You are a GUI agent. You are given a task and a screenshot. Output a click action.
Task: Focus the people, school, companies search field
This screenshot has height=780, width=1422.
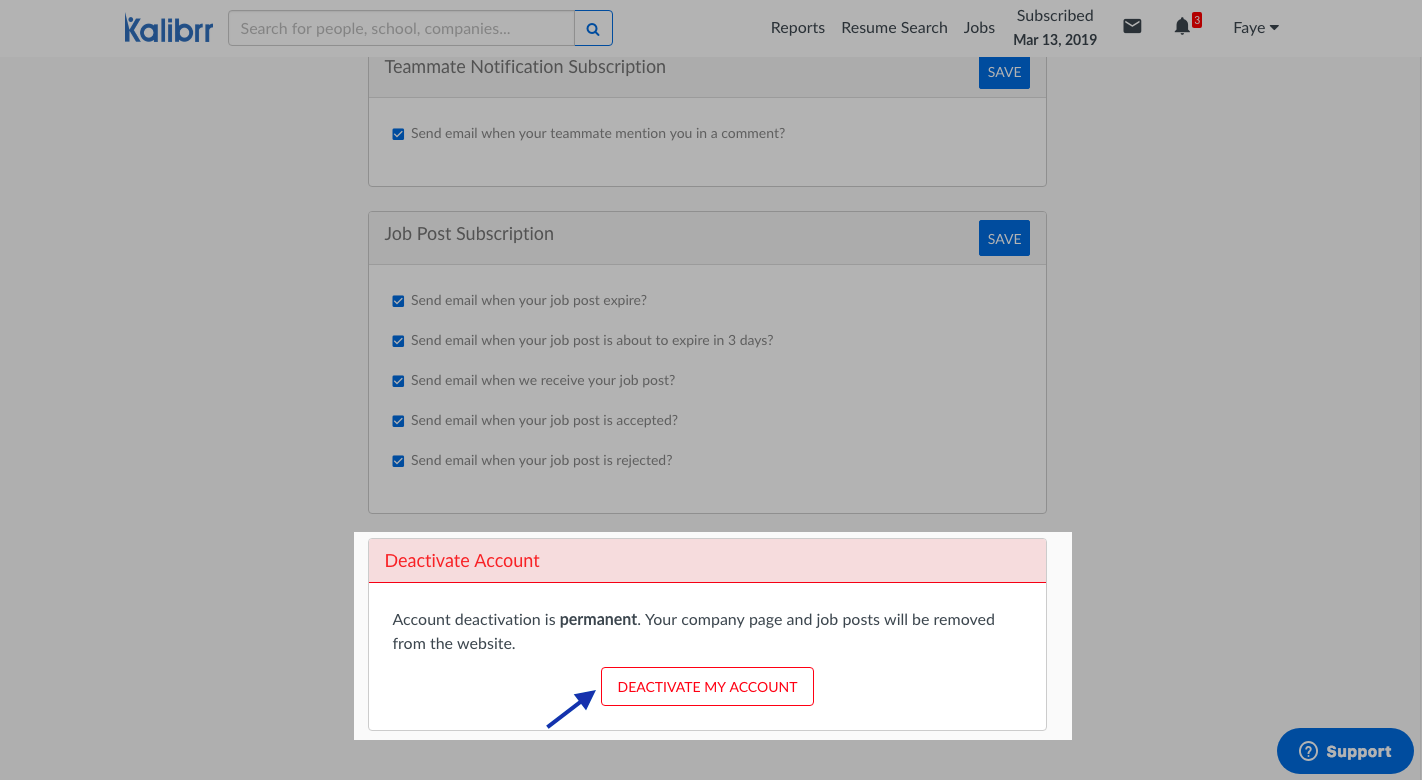point(401,29)
